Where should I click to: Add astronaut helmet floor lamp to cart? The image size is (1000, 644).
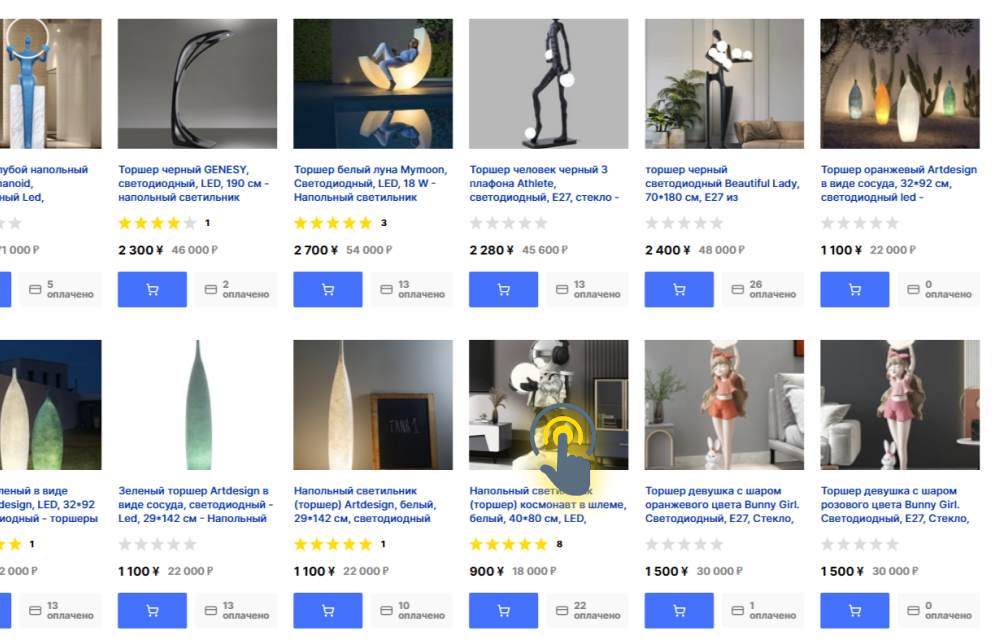tap(503, 611)
